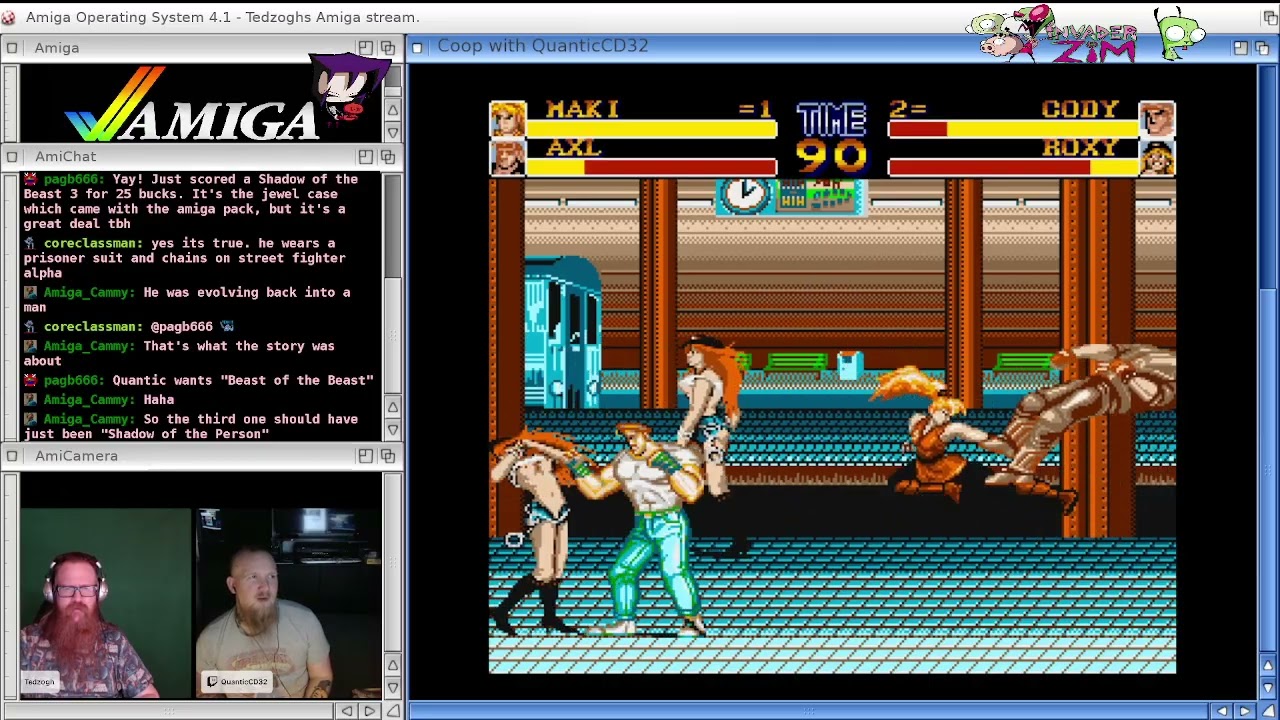Click the AmiCamera window depth gadget
This screenshot has height=720, width=1280.
(388, 456)
